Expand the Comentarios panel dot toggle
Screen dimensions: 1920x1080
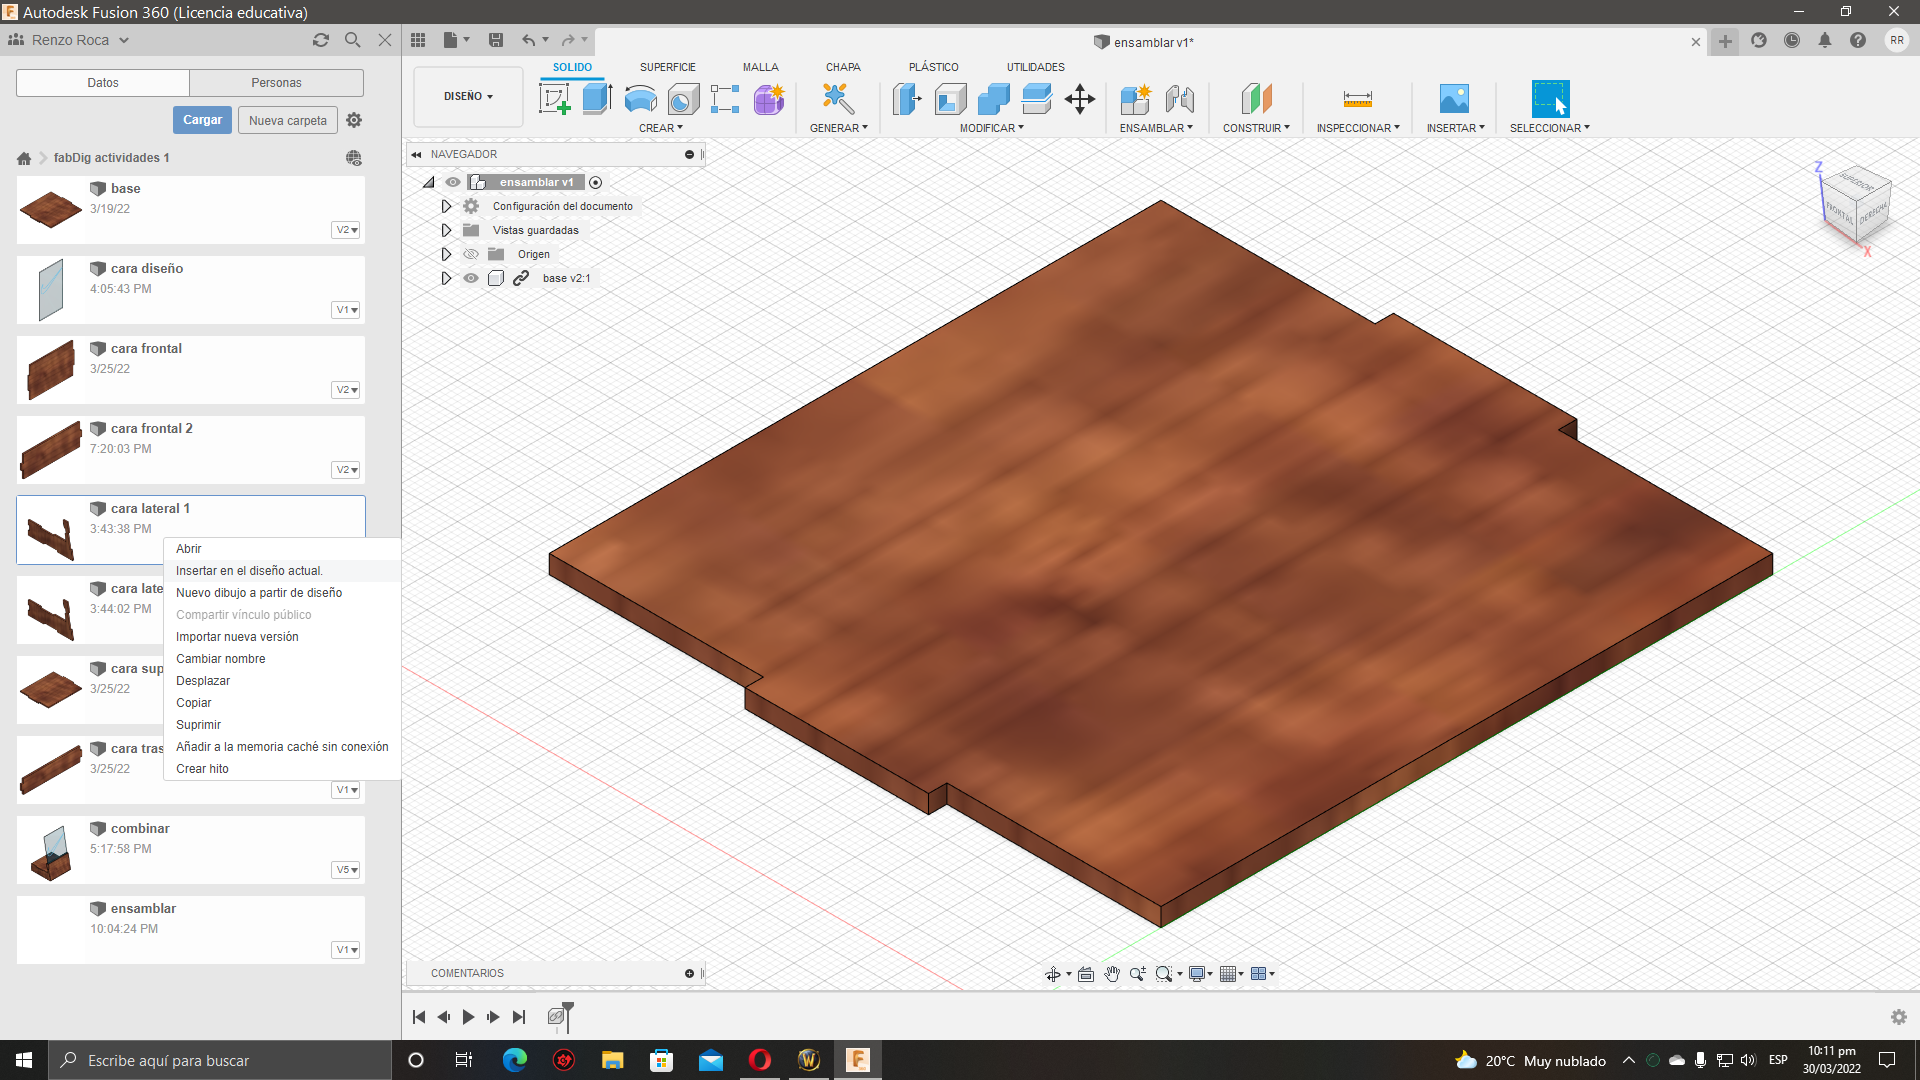(x=689, y=973)
